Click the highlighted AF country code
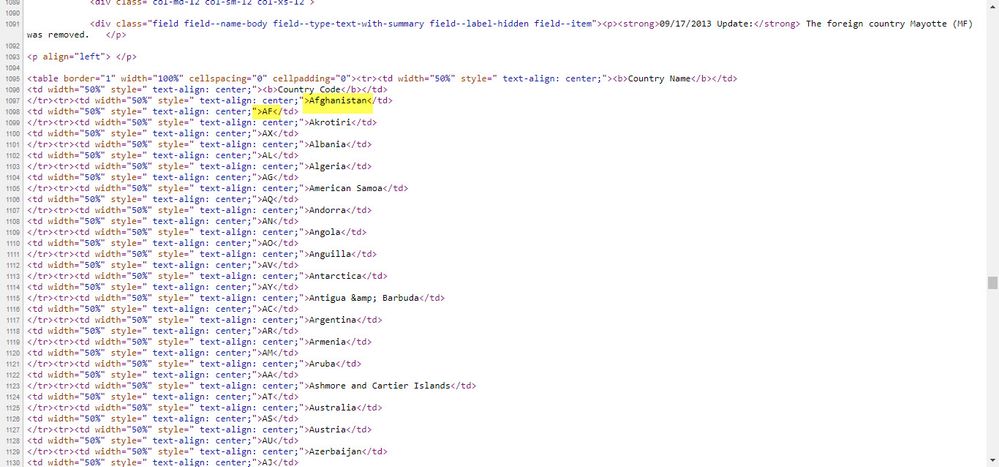The height and width of the screenshot is (467, 999). 267,111
